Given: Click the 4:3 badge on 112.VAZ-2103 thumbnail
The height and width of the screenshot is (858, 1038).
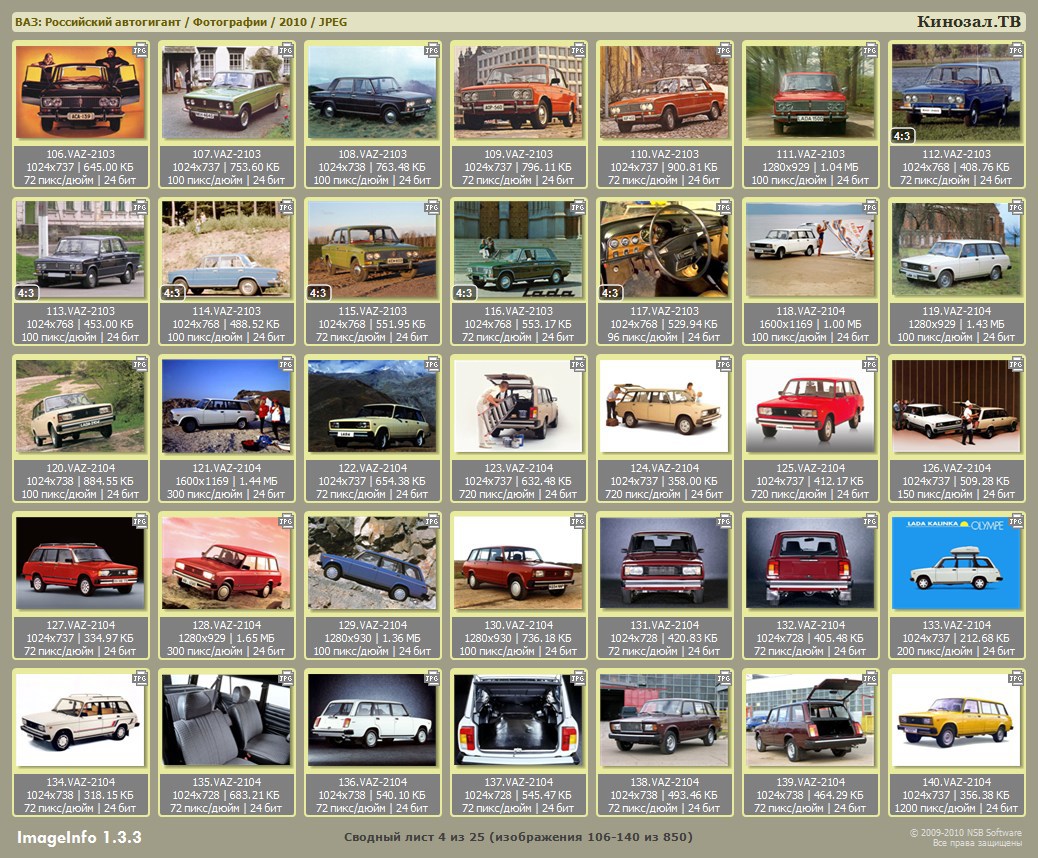Looking at the screenshot, I should pos(902,136).
